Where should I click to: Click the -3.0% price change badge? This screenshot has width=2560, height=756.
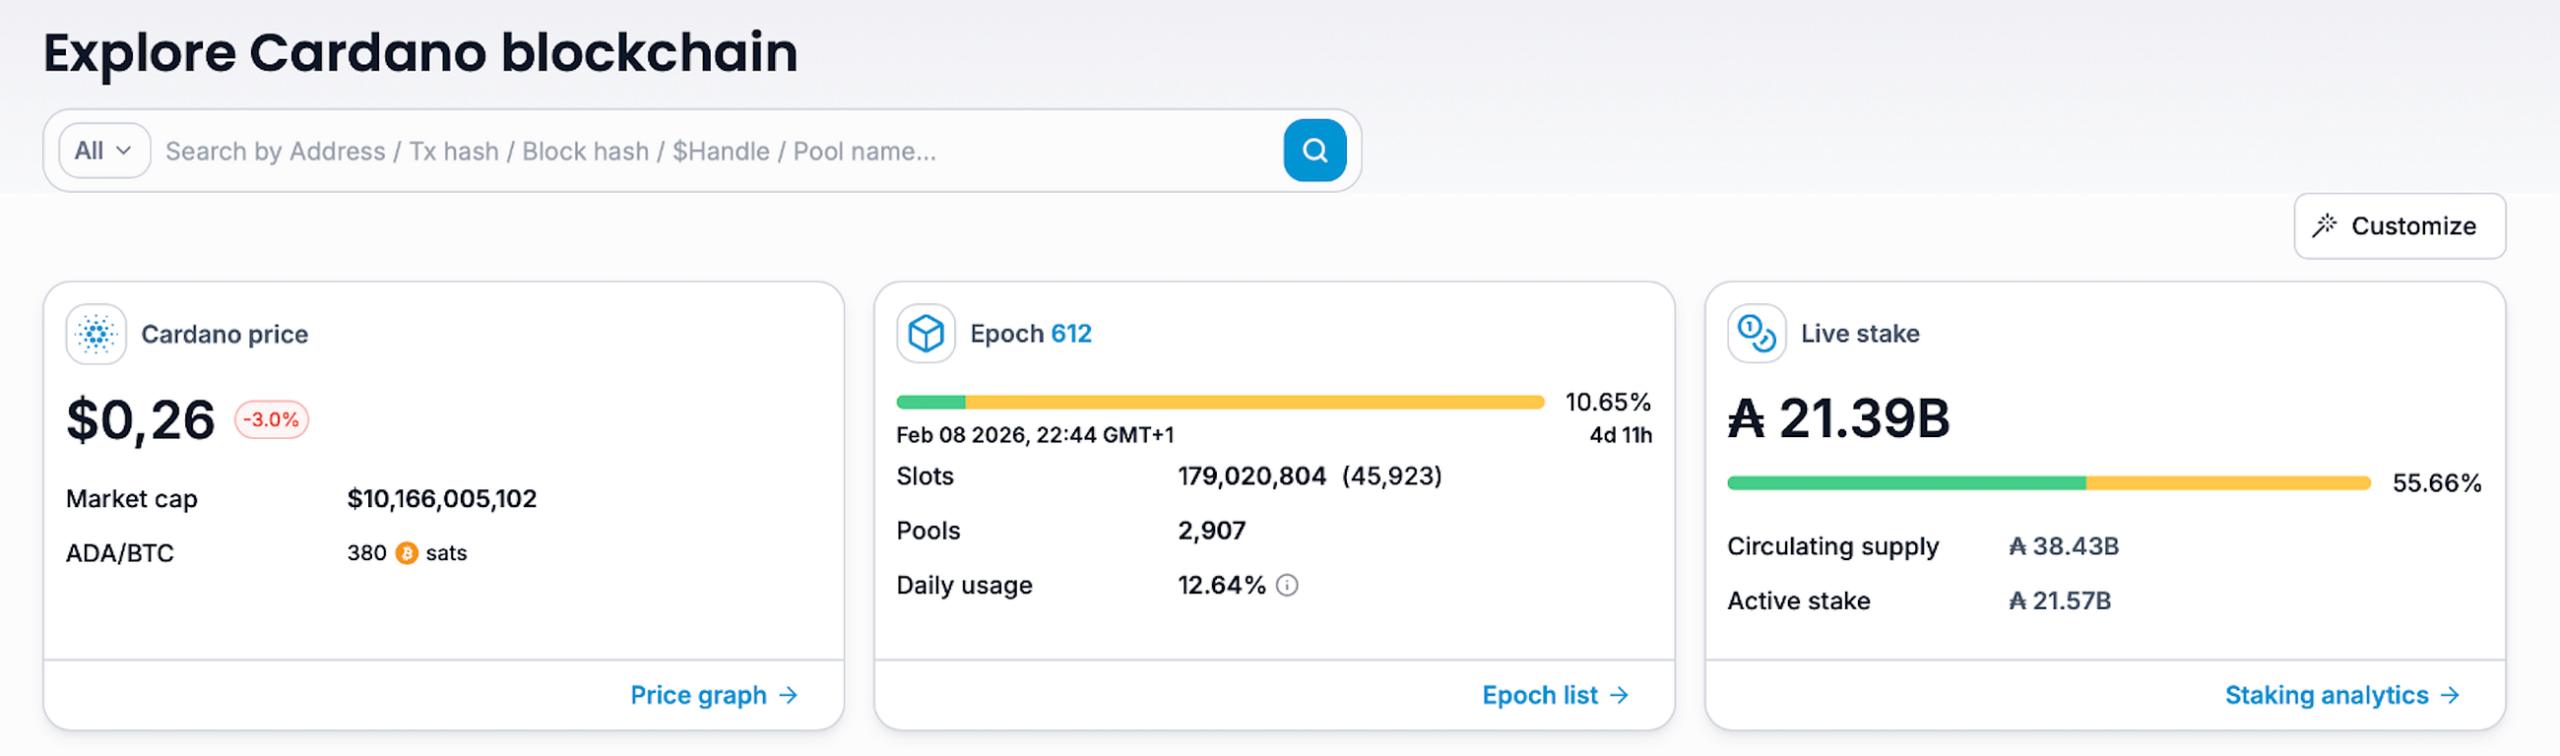(271, 419)
